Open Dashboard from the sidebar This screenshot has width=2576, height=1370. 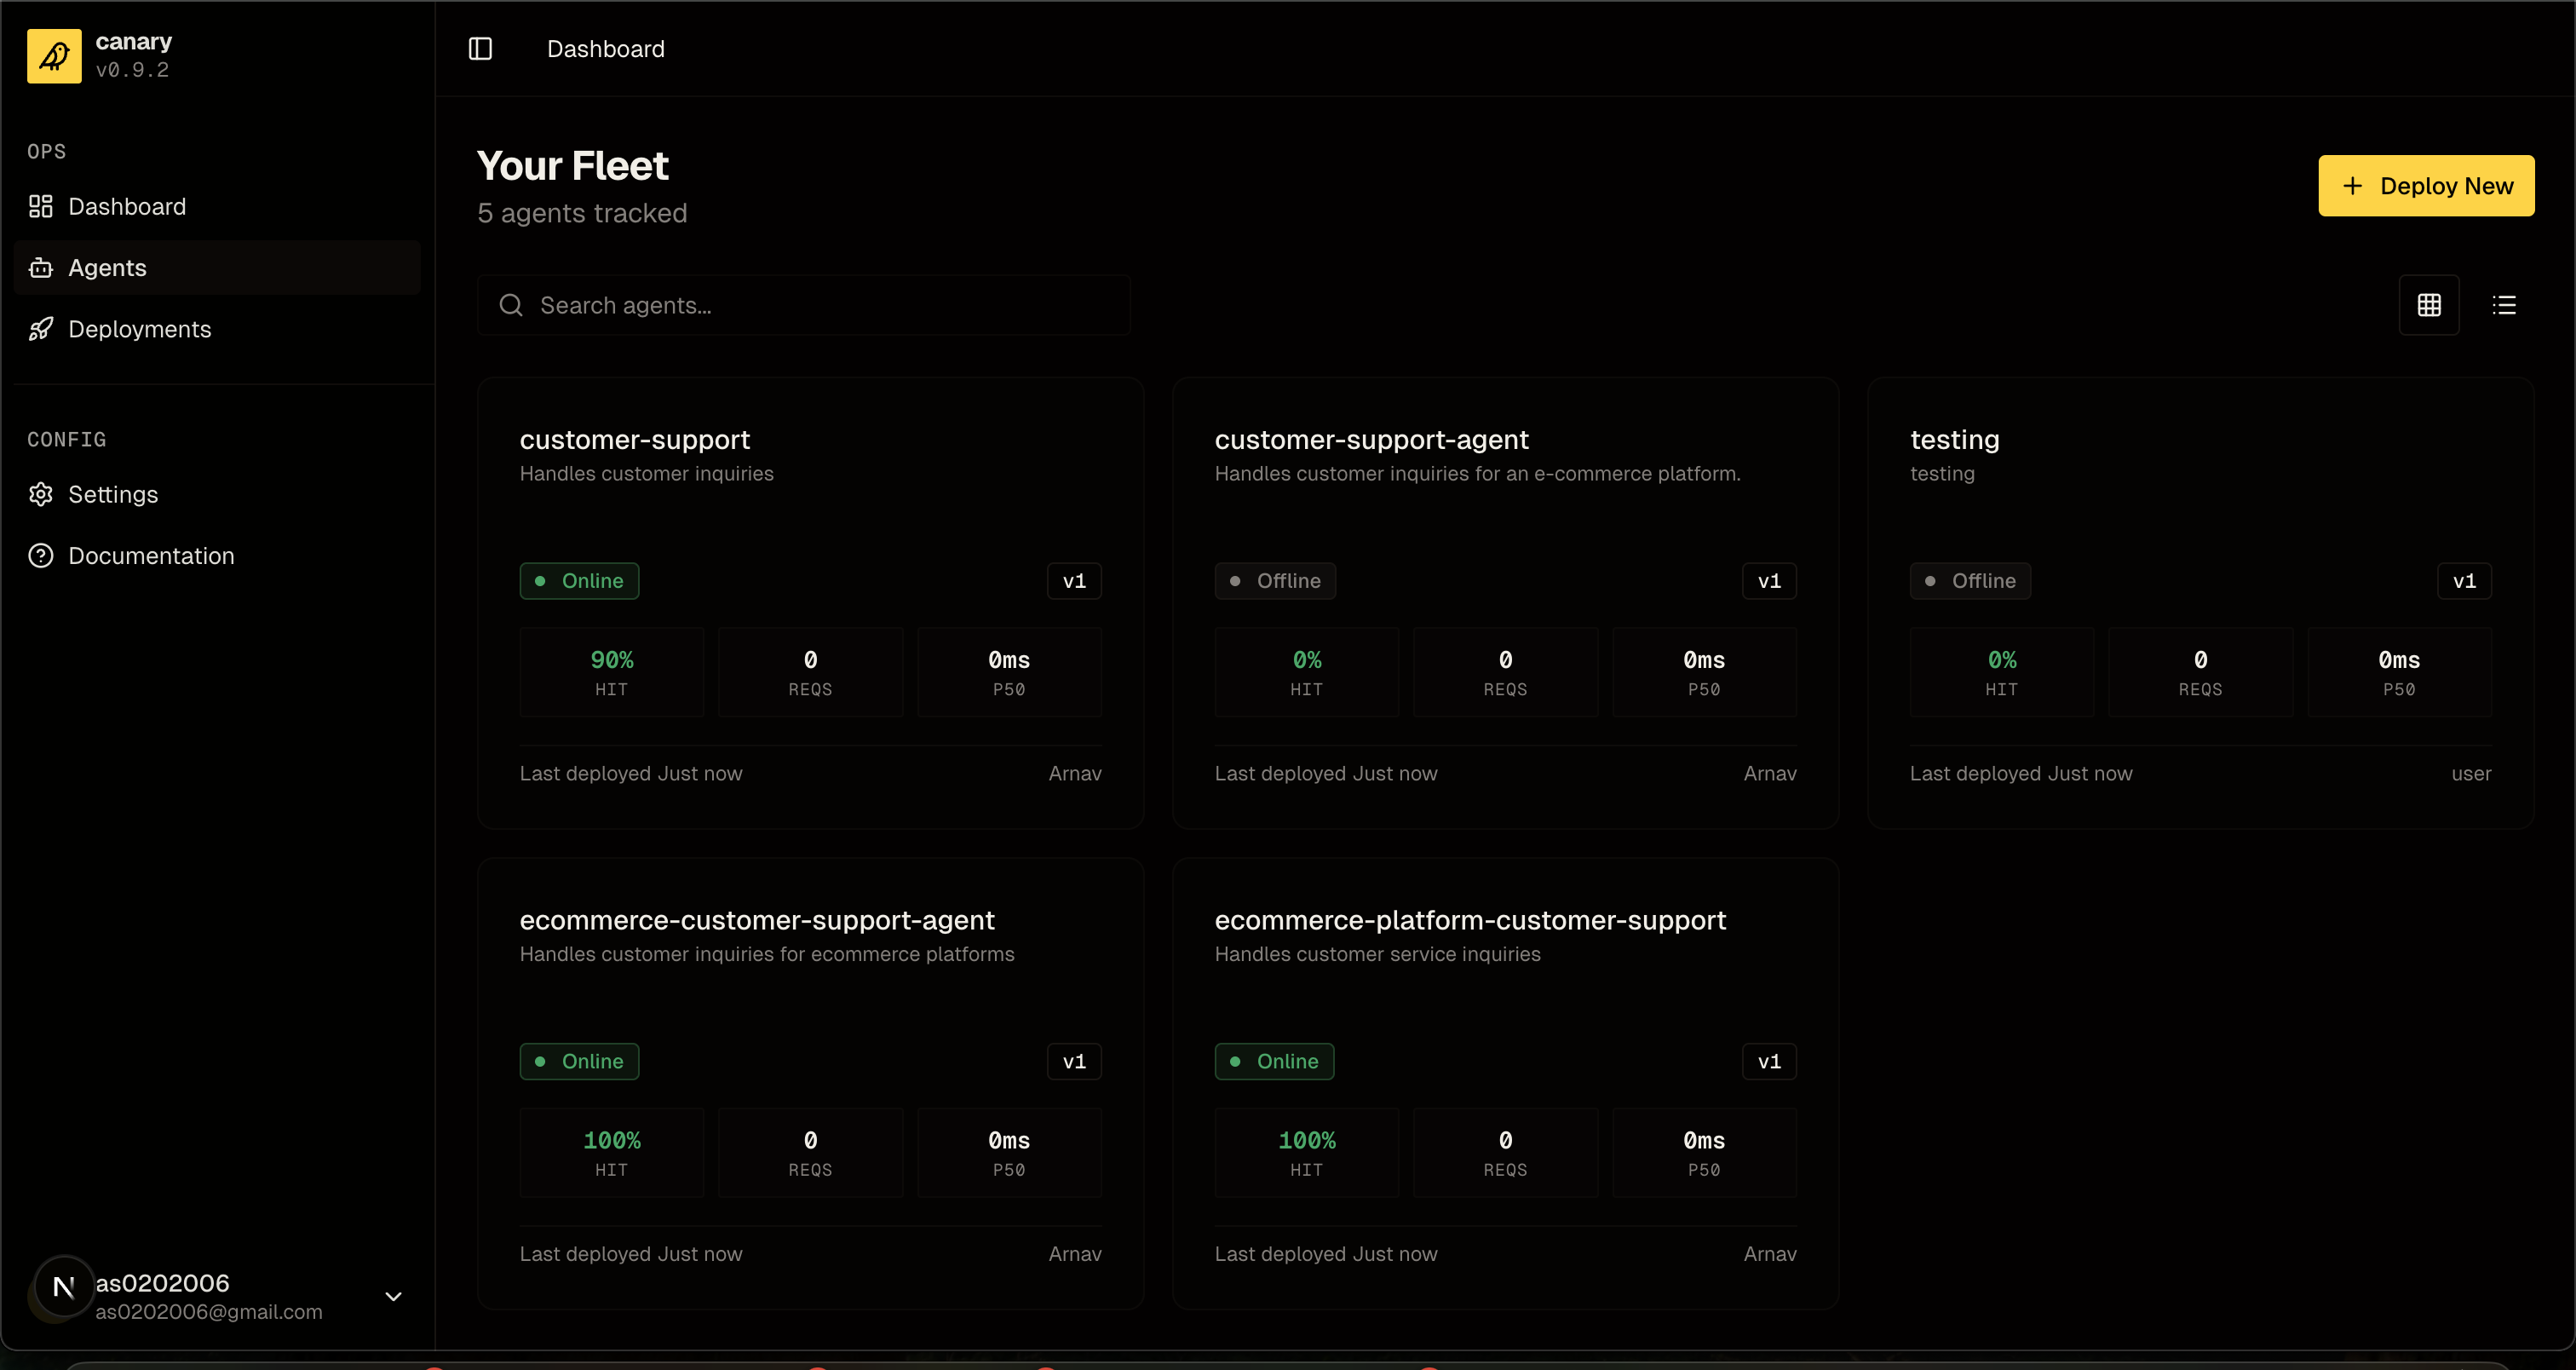pyautogui.click(x=126, y=207)
